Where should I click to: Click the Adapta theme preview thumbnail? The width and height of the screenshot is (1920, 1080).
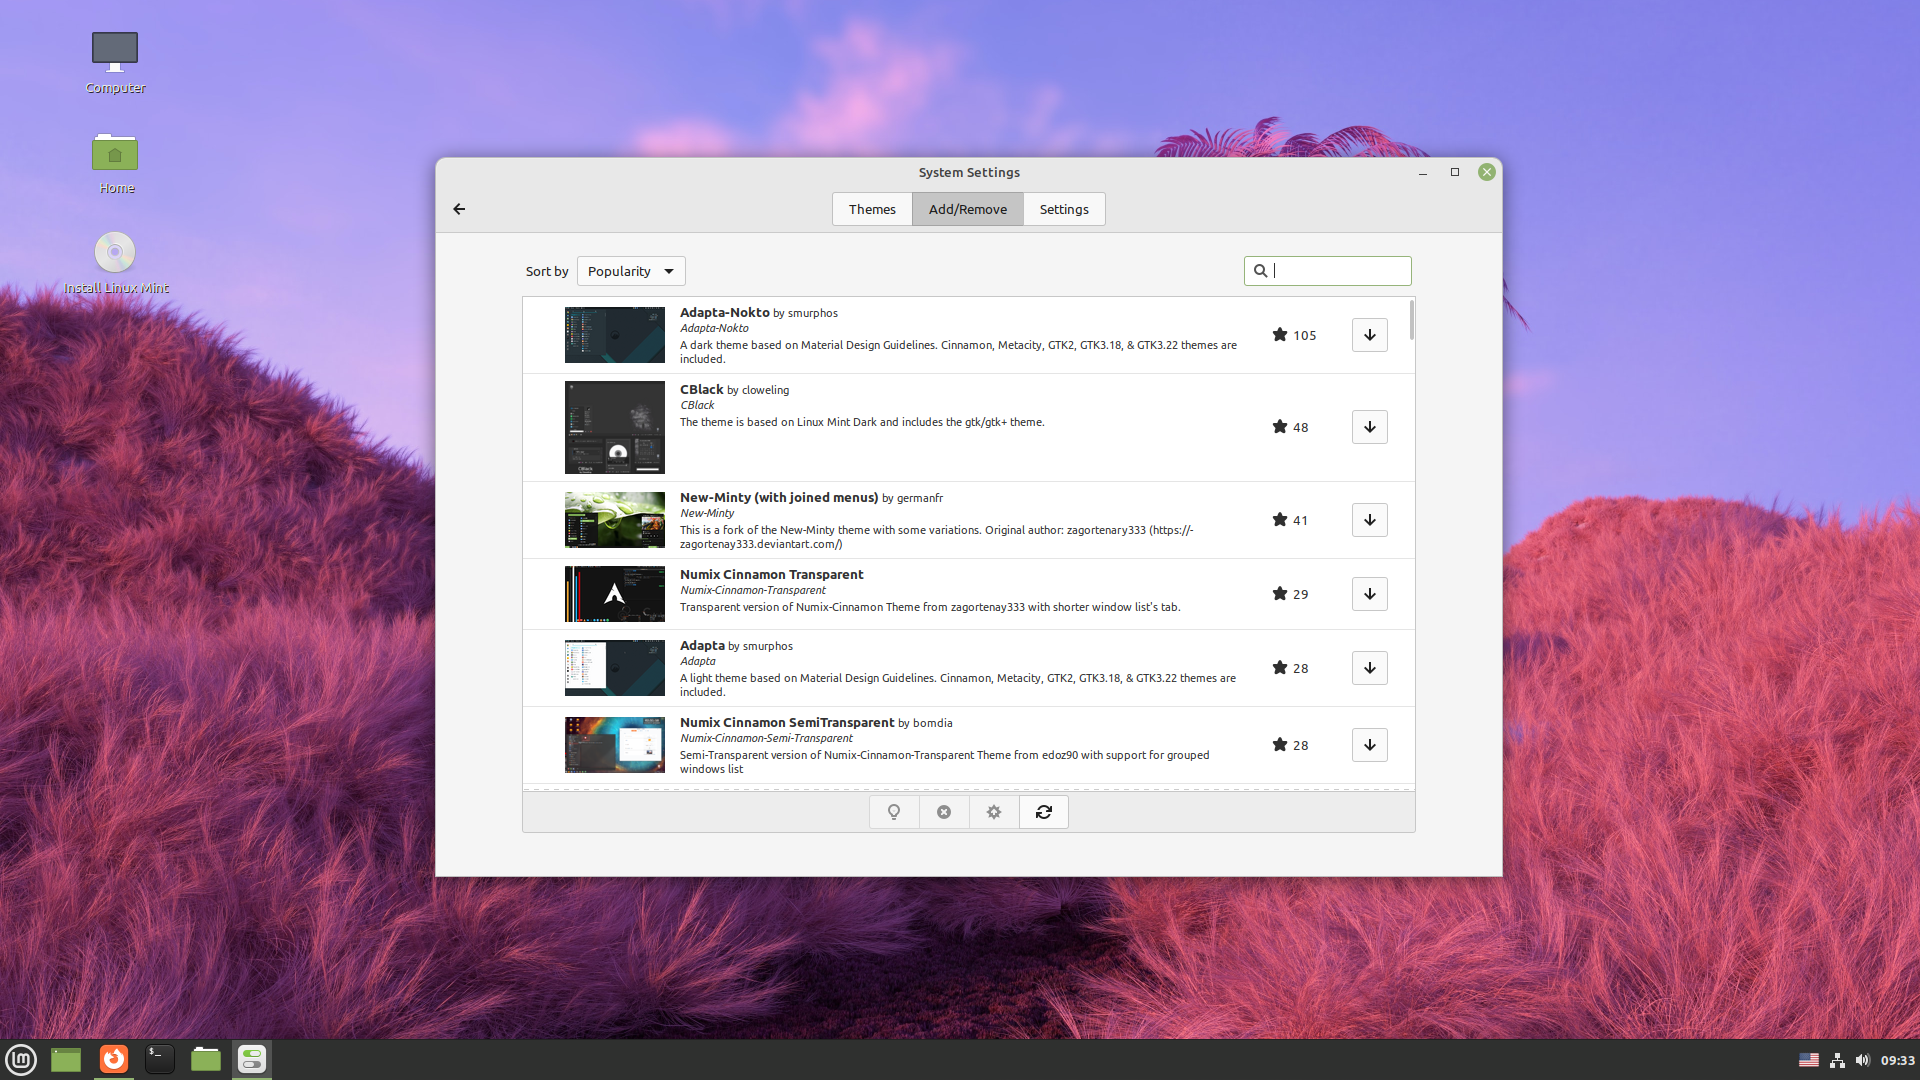coord(614,668)
